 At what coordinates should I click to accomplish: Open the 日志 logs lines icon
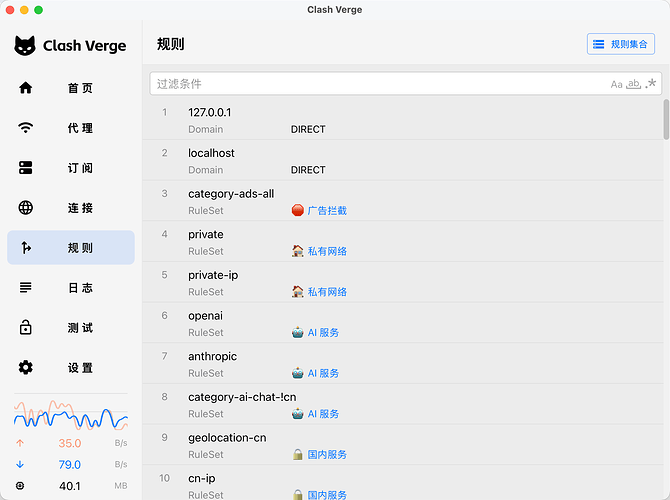point(26,287)
